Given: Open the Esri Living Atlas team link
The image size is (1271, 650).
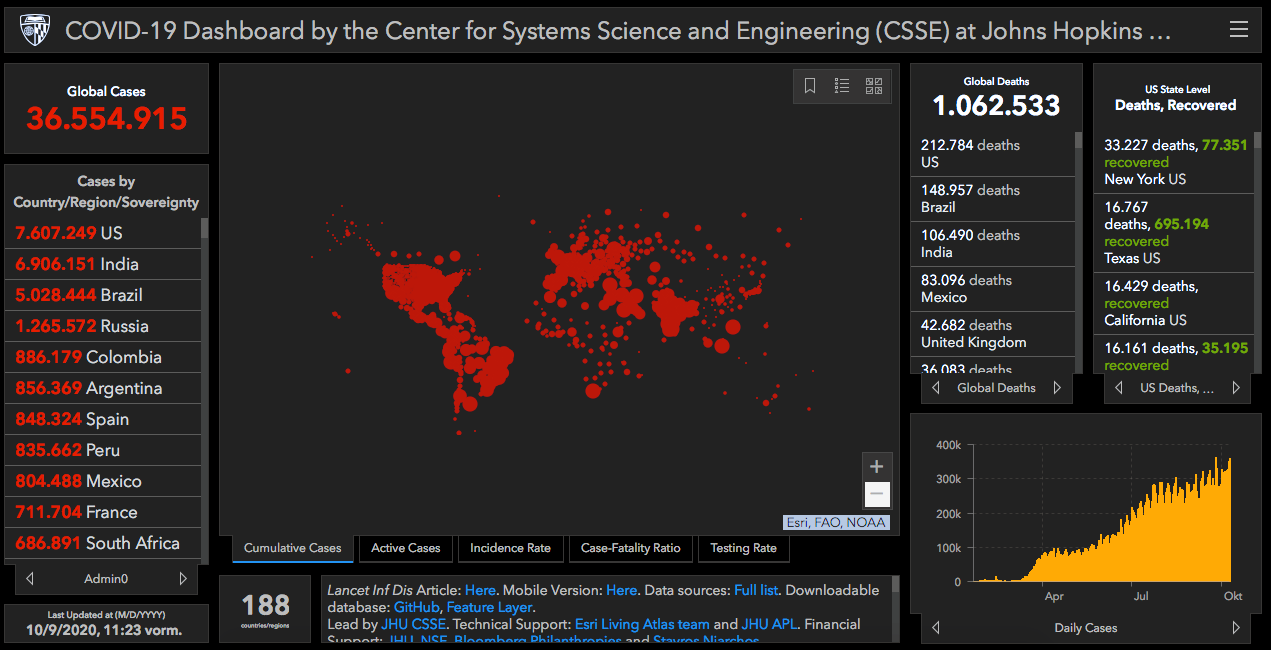Looking at the screenshot, I should [x=642, y=624].
